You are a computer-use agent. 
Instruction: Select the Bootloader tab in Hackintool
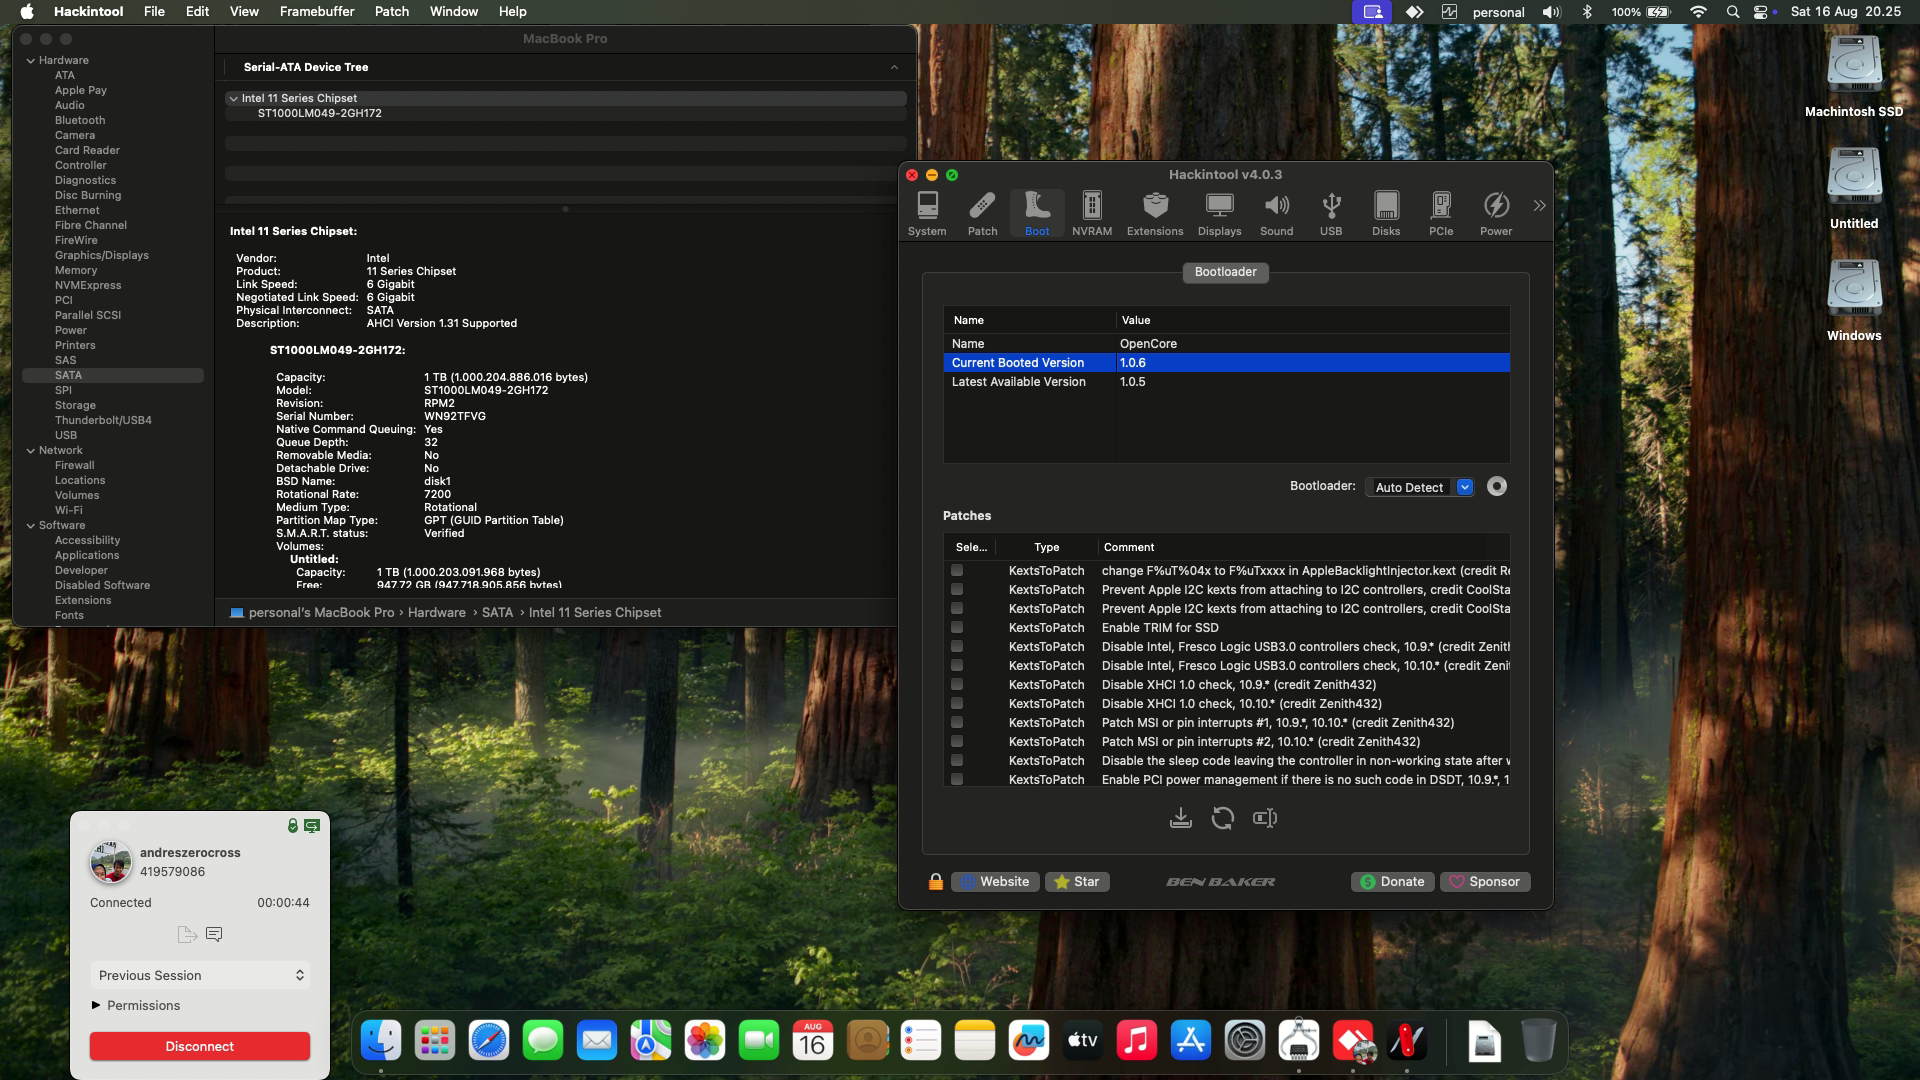[x=1225, y=272]
